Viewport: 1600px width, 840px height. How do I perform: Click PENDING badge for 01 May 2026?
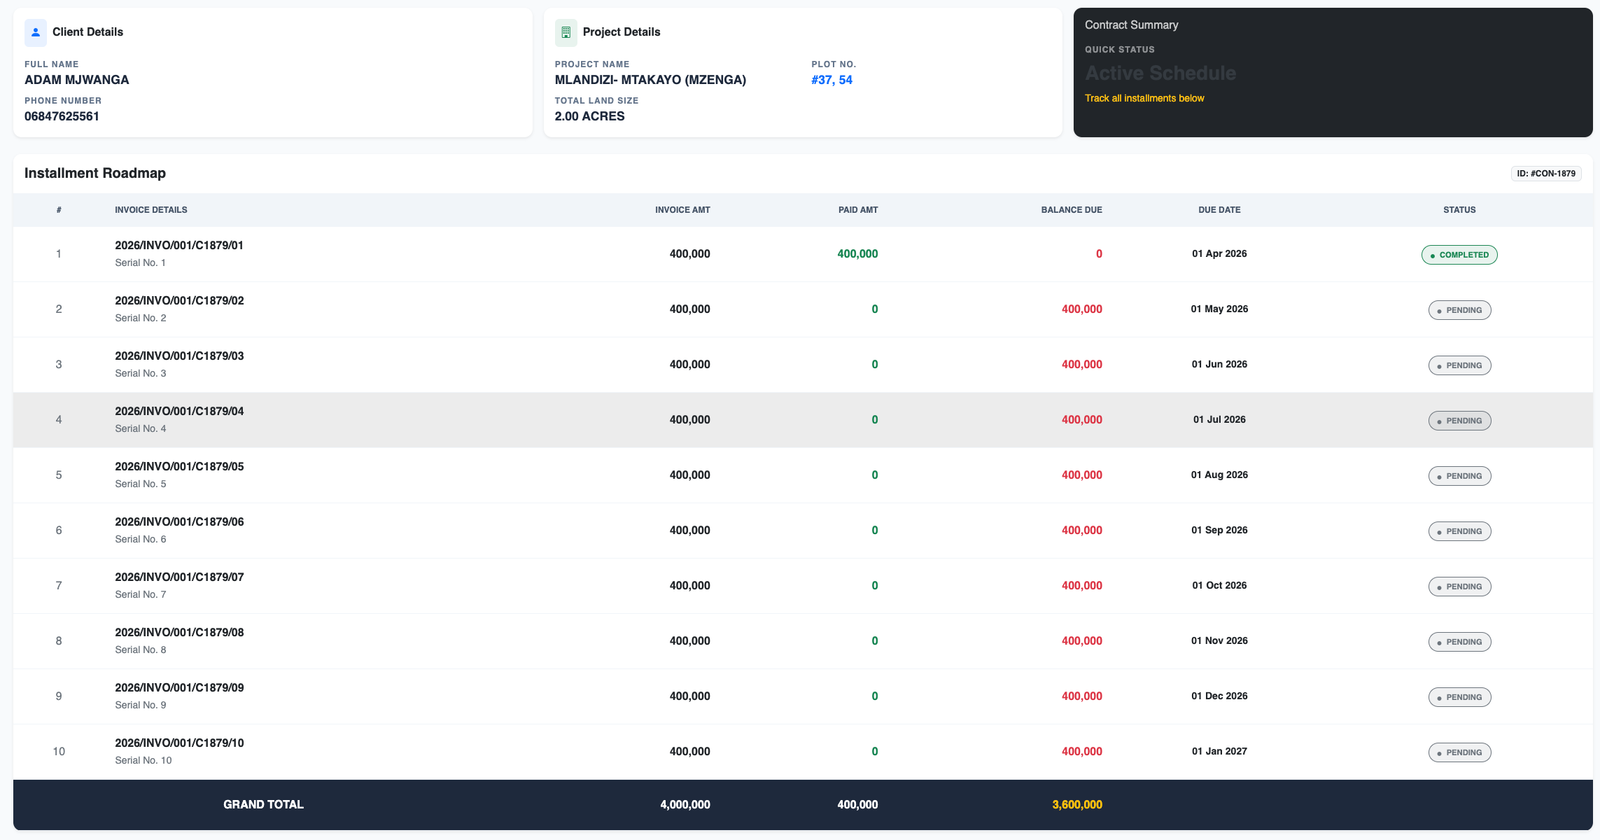click(x=1459, y=310)
